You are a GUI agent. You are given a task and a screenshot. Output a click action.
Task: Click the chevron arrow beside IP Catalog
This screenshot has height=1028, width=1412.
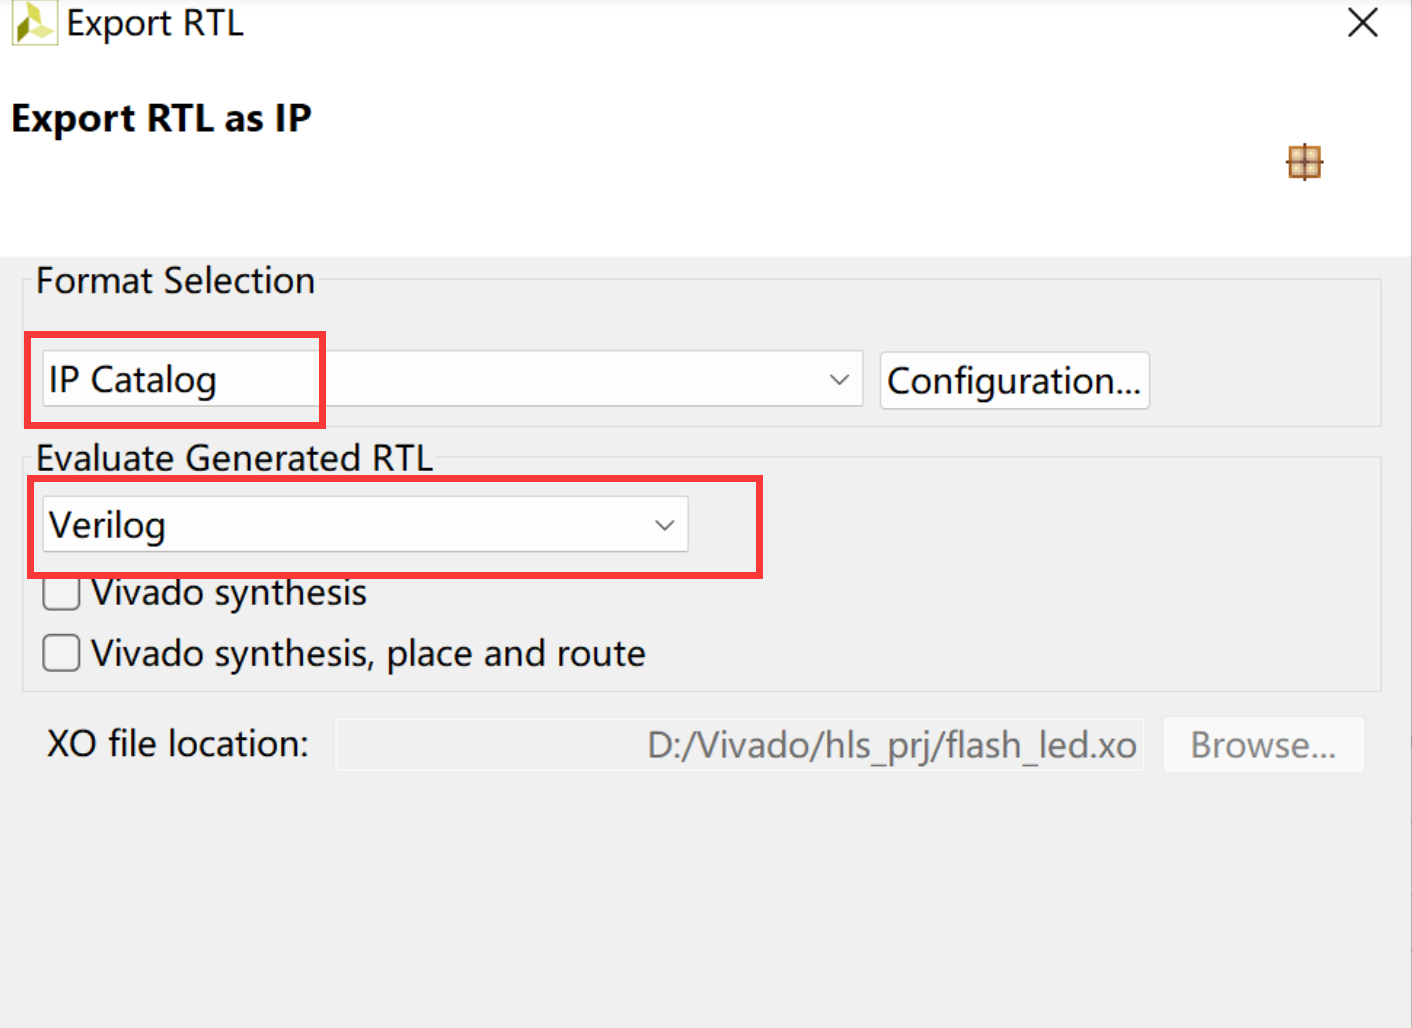click(839, 380)
